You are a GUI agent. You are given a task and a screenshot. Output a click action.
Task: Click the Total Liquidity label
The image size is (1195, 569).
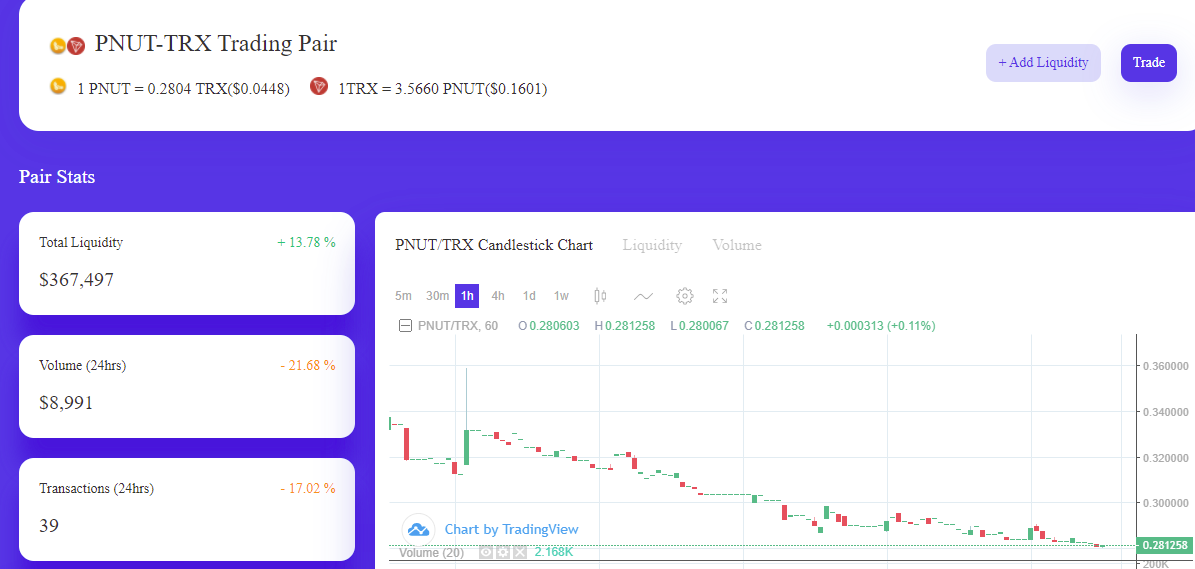(81, 242)
